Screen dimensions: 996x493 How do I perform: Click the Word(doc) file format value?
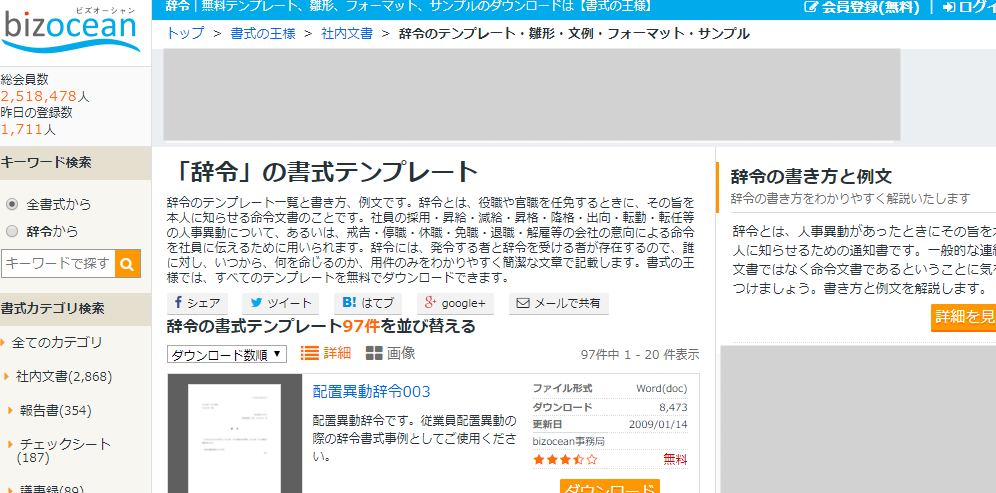pyautogui.click(x=661, y=389)
